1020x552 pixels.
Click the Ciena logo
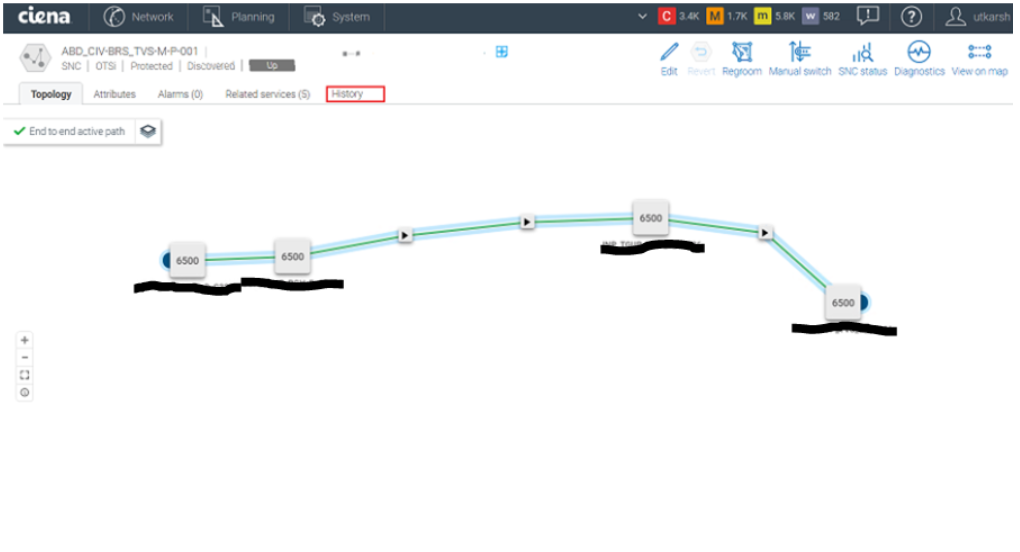click(44, 16)
